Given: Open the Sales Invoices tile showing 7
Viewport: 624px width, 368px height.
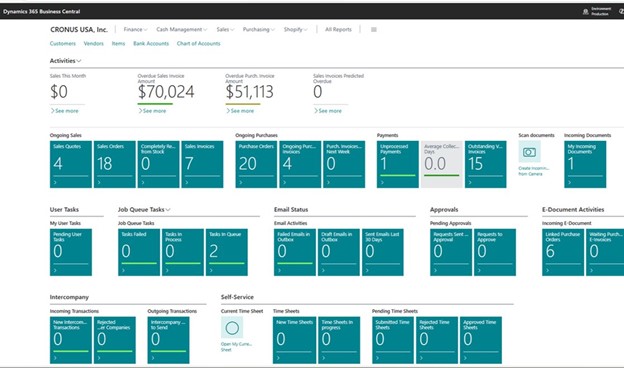Looking at the screenshot, I should tap(202, 164).
